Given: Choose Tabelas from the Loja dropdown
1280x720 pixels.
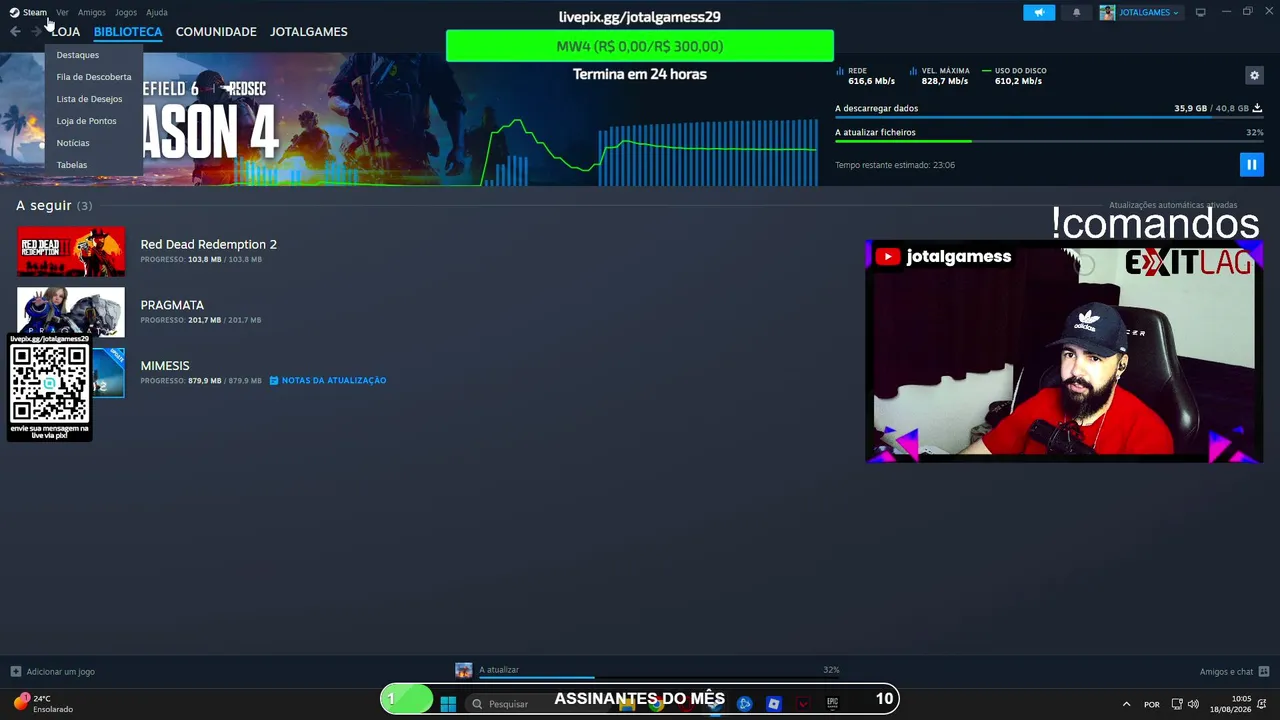Looking at the screenshot, I should [72, 165].
